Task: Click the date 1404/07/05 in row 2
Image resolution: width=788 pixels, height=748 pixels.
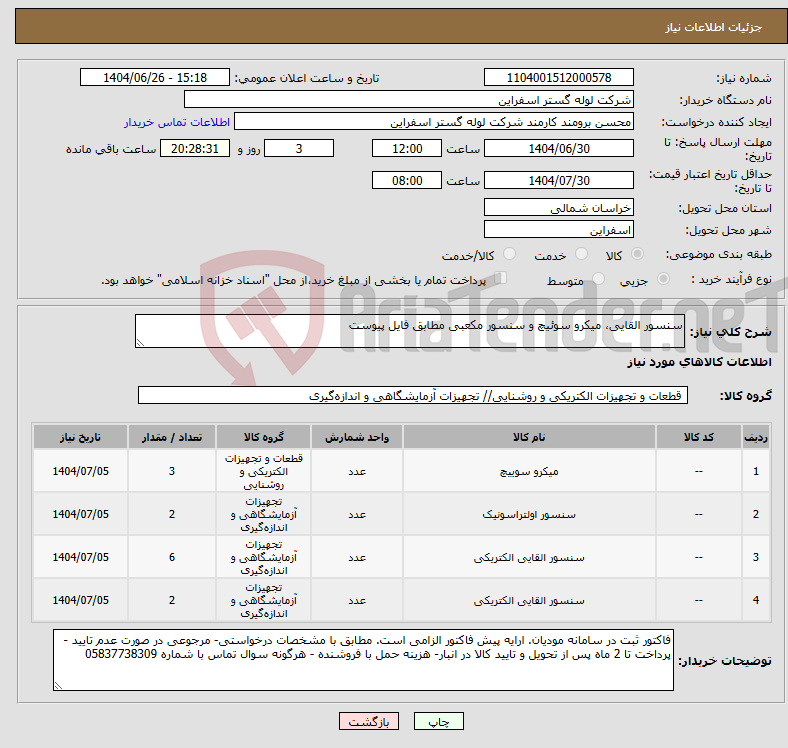Action: click(x=80, y=514)
